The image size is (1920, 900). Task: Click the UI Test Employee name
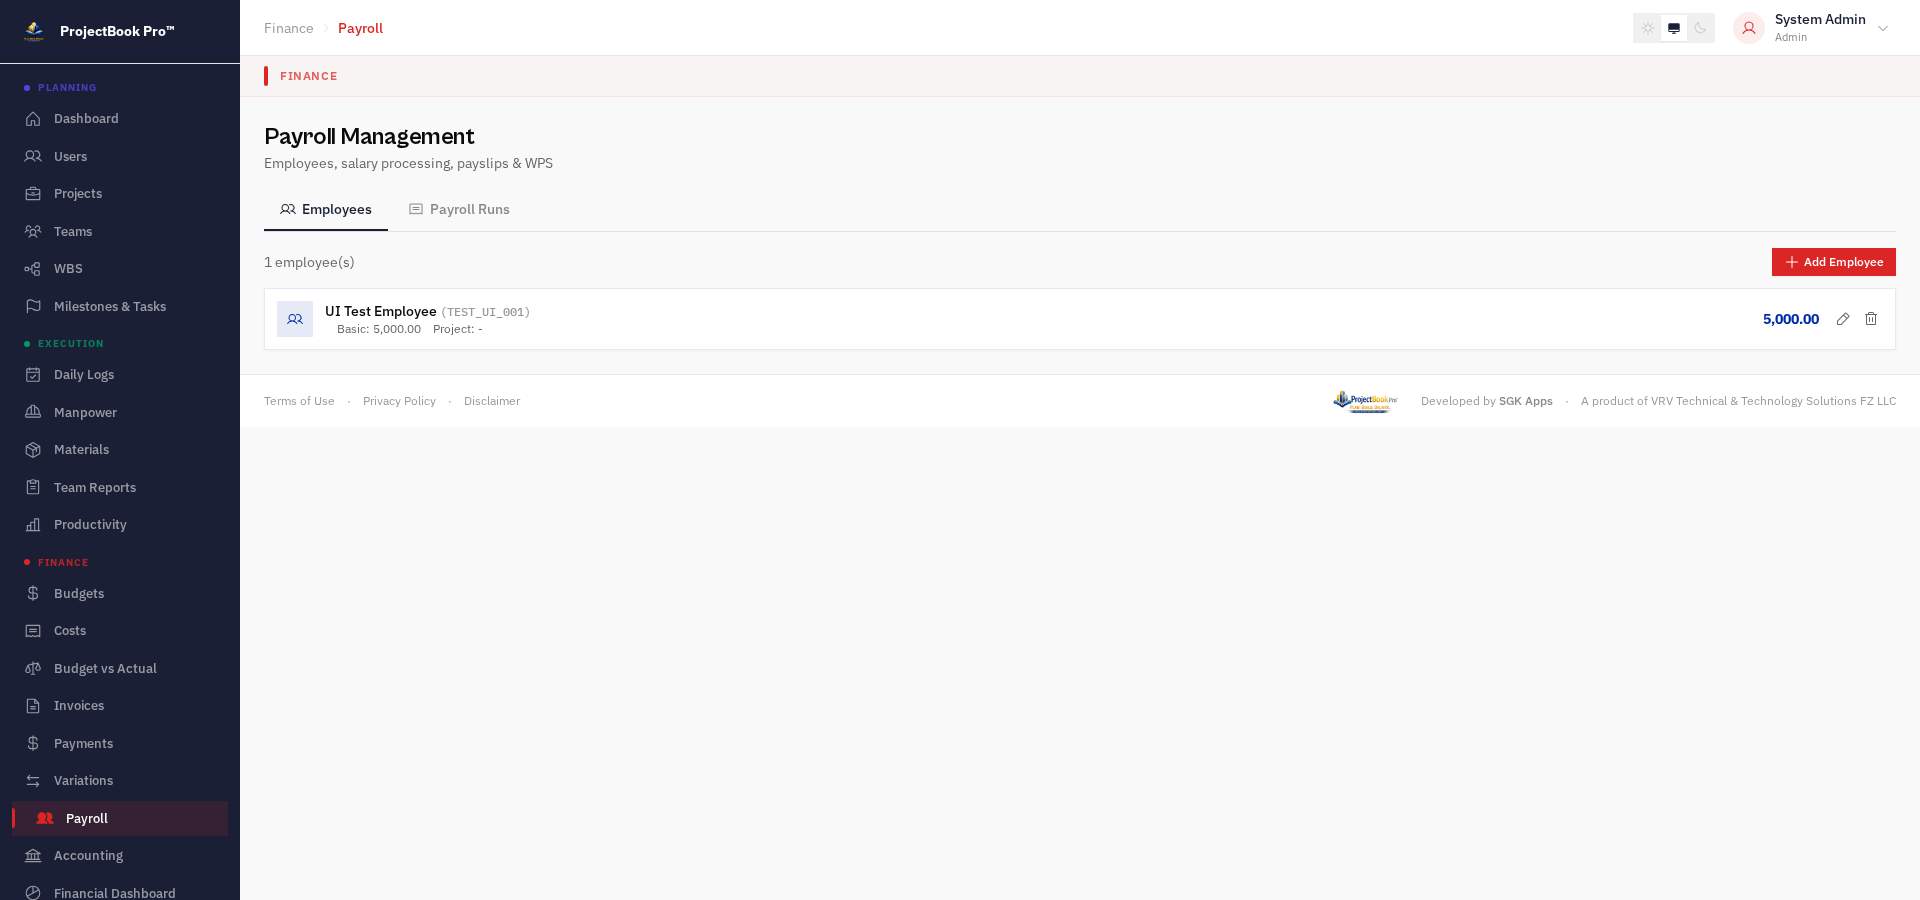[x=381, y=311]
